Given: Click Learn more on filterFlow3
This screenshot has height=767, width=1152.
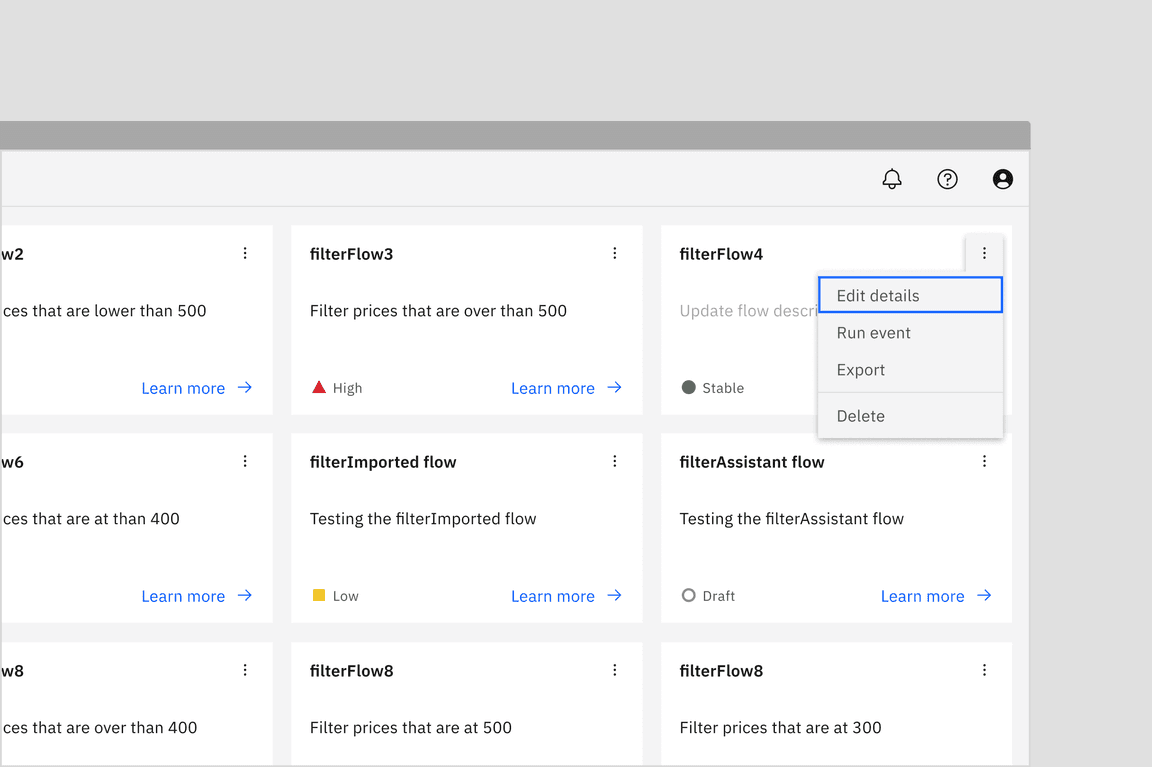Looking at the screenshot, I should pos(553,387).
